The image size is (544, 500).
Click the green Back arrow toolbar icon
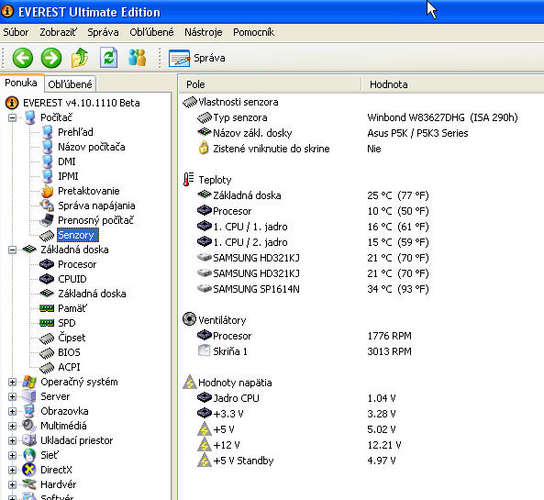23,58
